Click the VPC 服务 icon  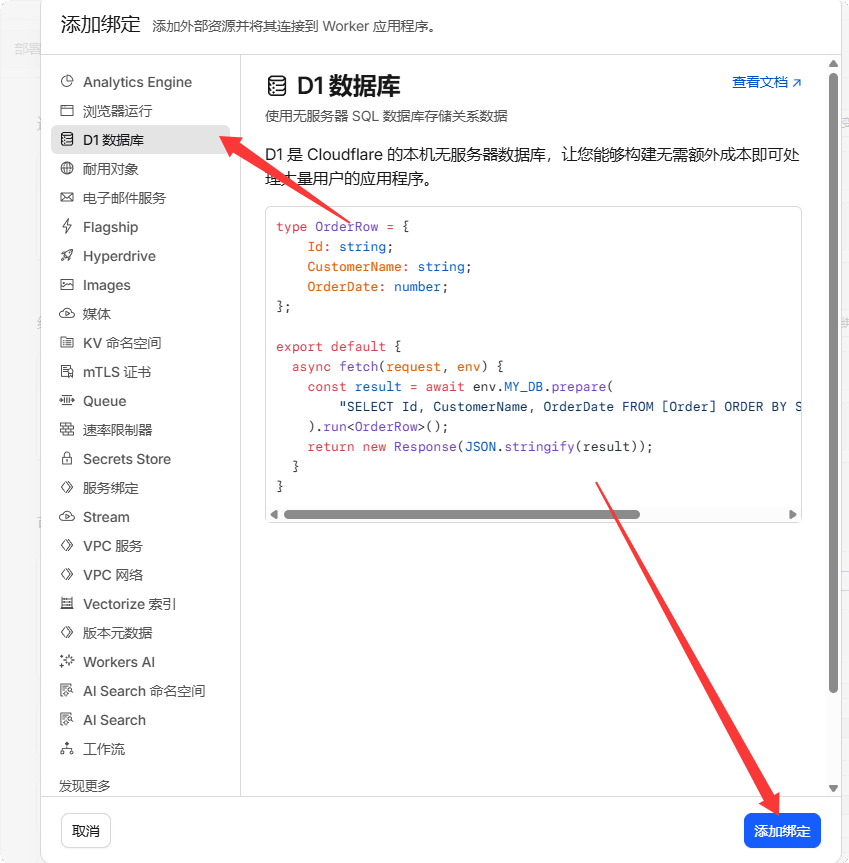pos(67,545)
